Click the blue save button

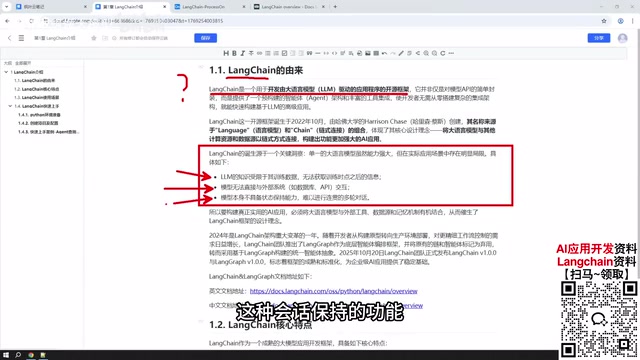point(205,38)
